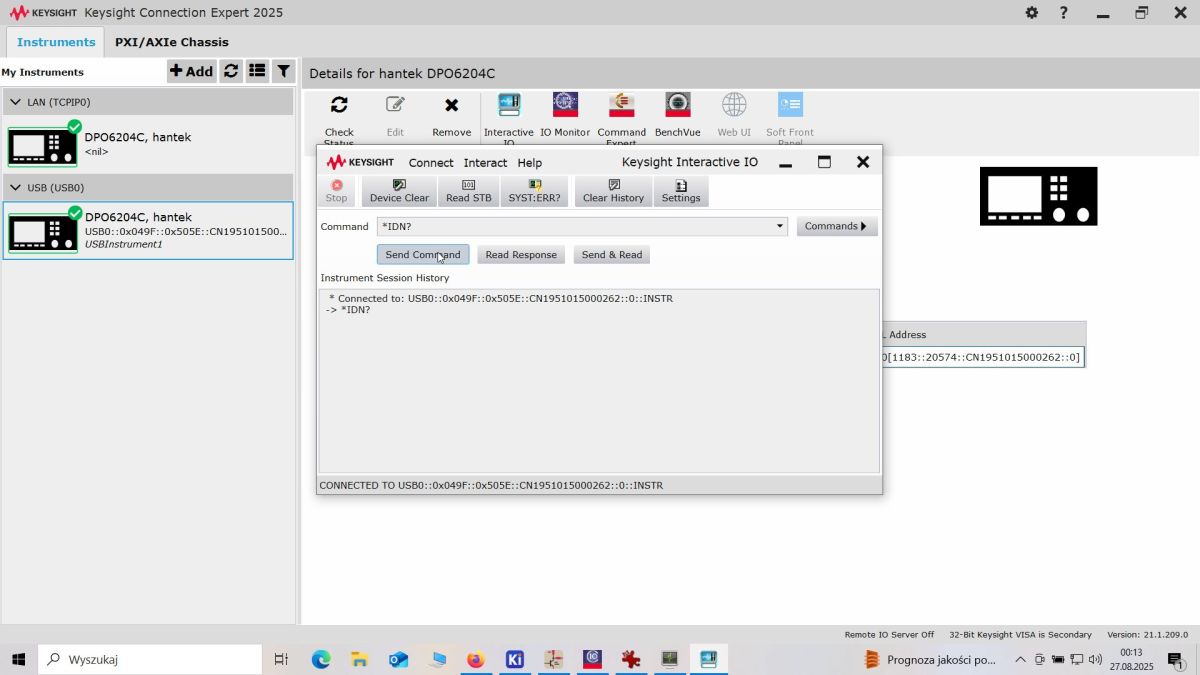Screen dimensions: 1200x675
Task: Click the Windows search box Wyszukaj
Action: pyautogui.click(x=150, y=659)
